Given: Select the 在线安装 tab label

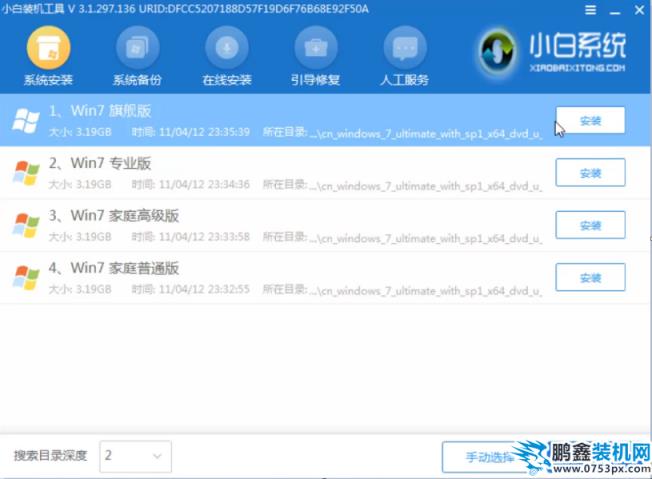Looking at the screenshot, I should (x=227, y=80).
